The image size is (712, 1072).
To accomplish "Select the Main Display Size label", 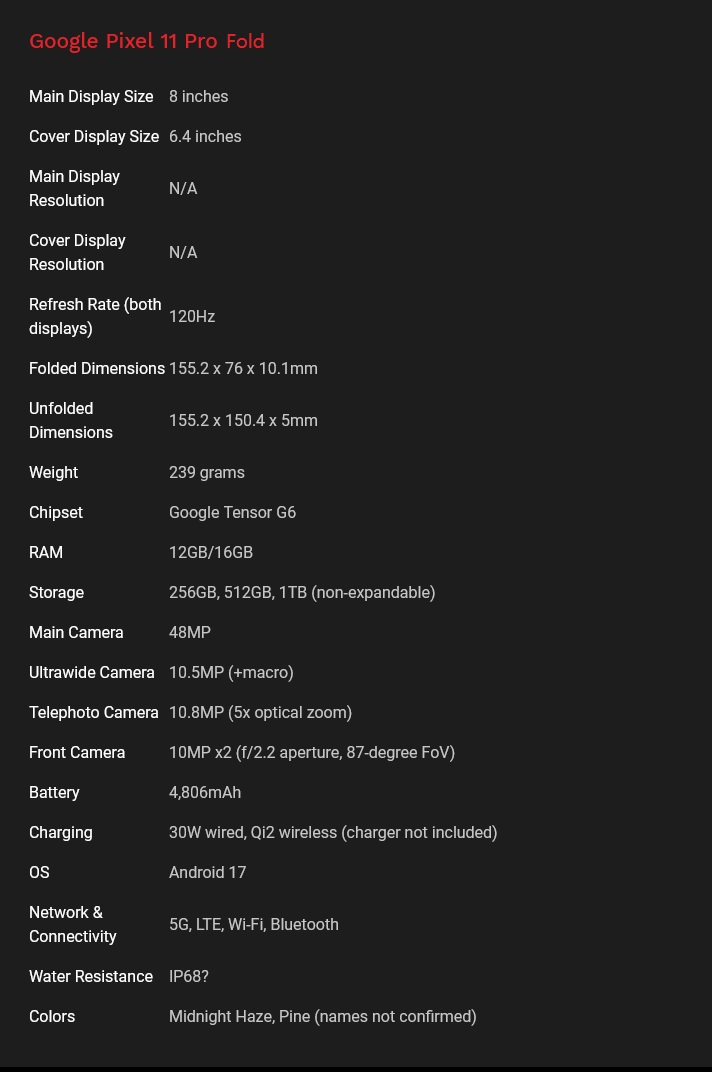I will (x=91, y=96).
